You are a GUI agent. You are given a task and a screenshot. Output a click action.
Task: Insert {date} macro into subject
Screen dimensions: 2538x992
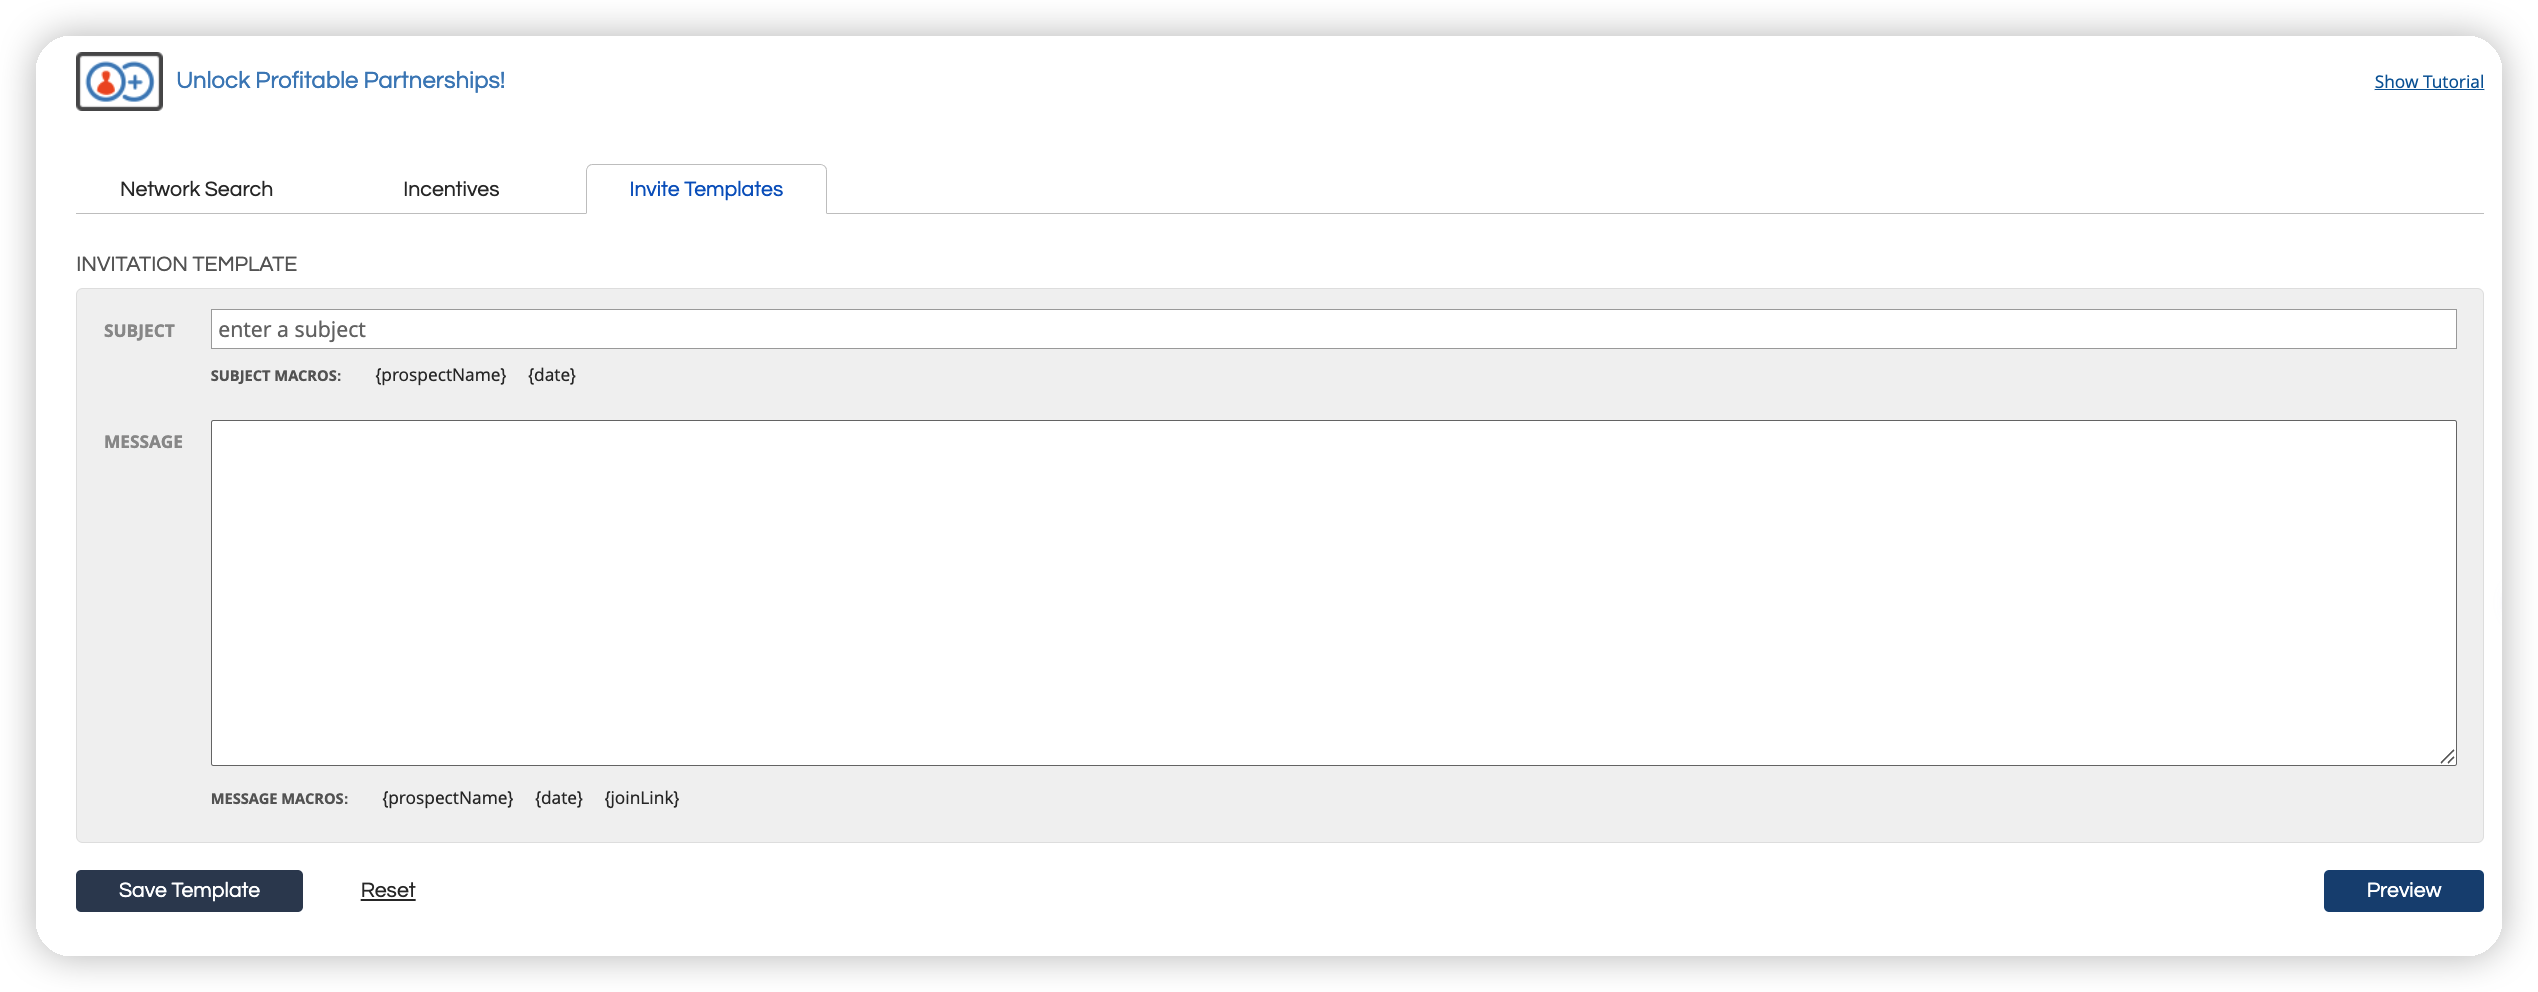(x=552, y=375)
